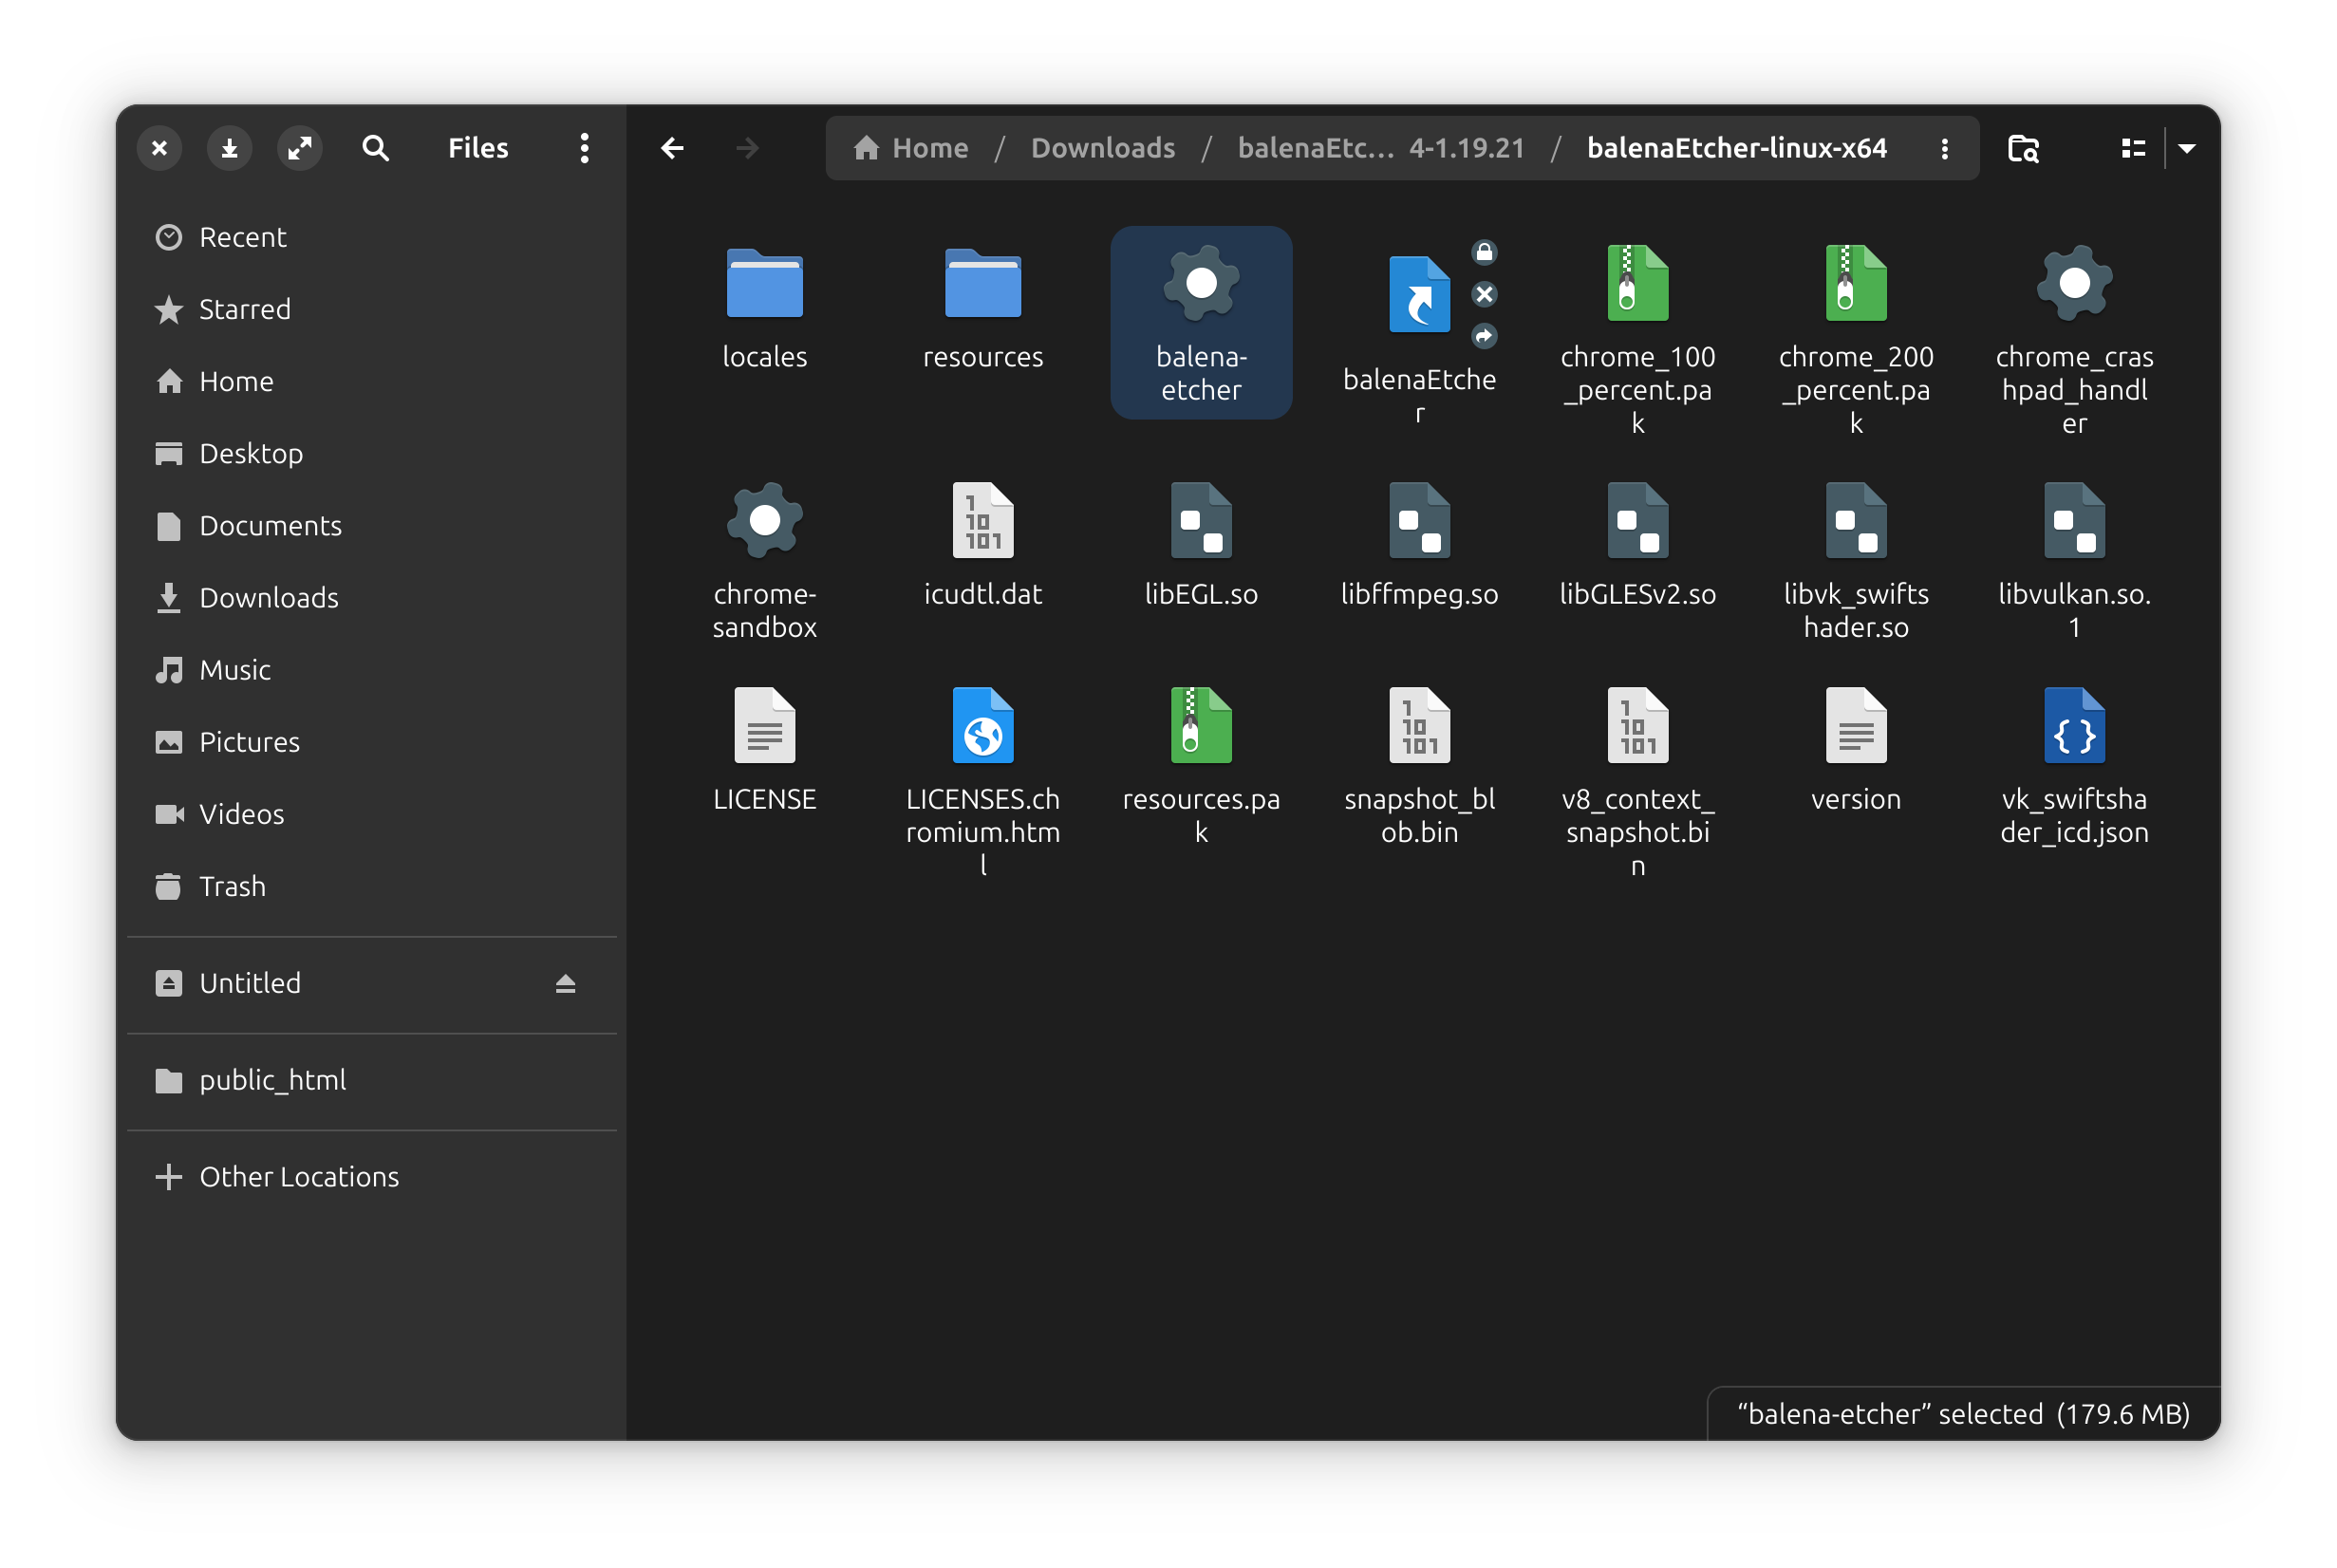Open Recent in sidebar
Image resolution: width=2337 pixels, height=1568 pixels.
(372, 237)
